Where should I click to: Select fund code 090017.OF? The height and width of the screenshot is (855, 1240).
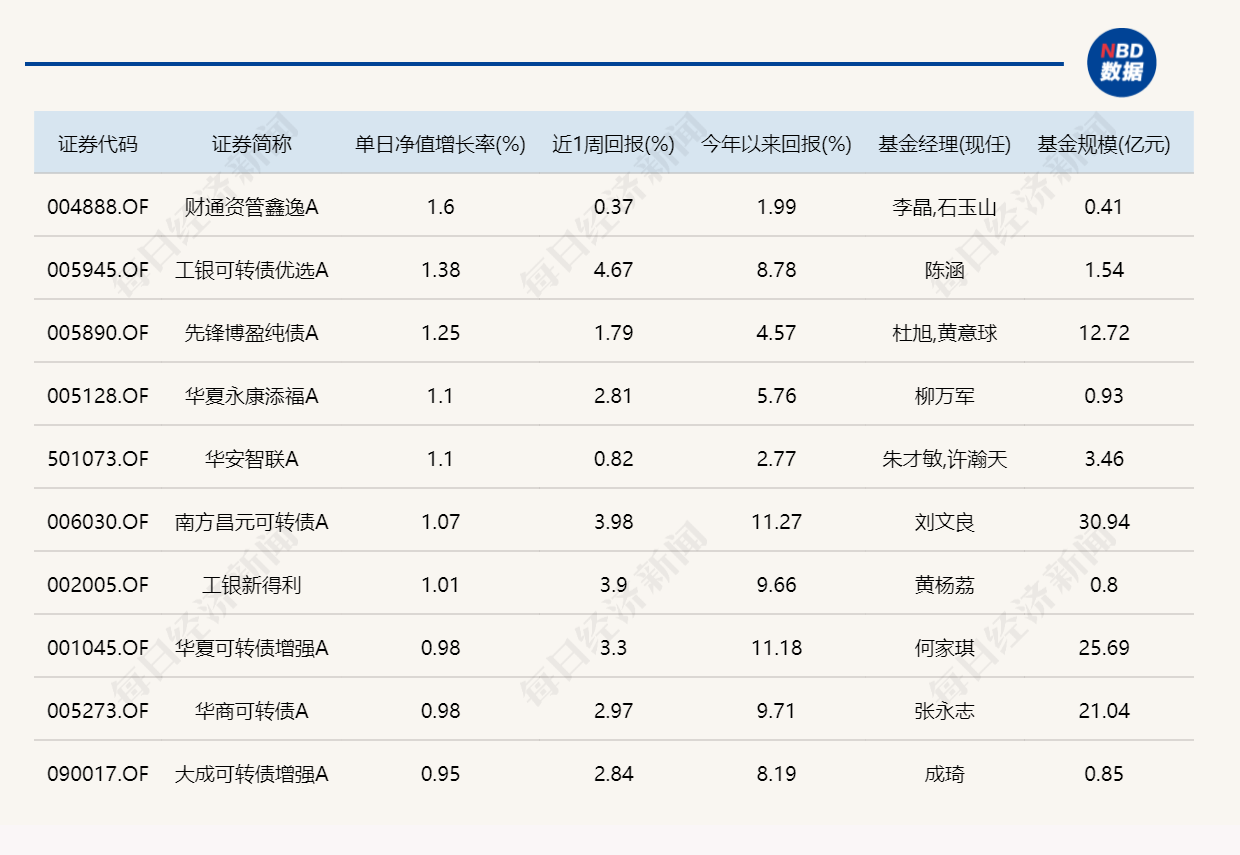[x=99, y=774]
